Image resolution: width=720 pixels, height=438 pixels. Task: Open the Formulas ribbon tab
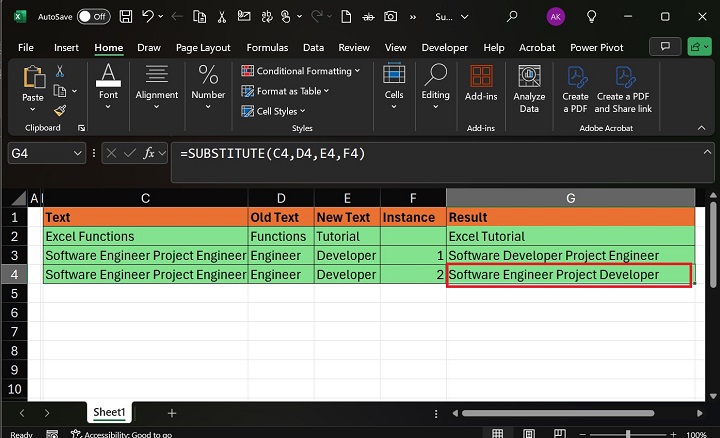click(267, 47)
